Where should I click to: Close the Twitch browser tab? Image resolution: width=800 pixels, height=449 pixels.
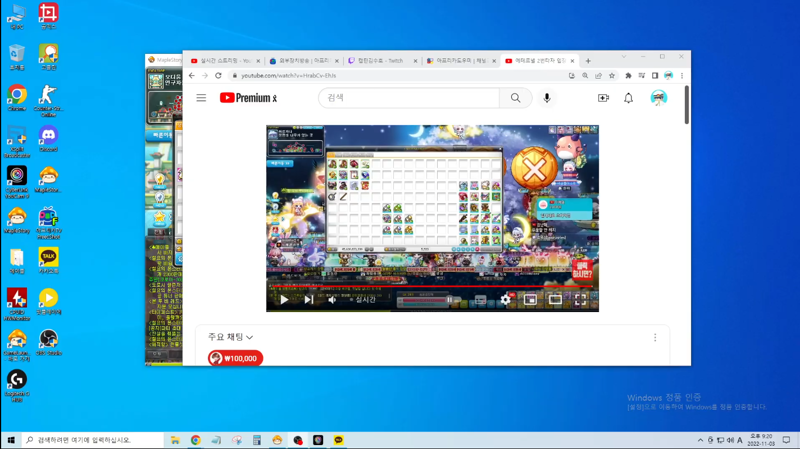(x=415, y=61)
